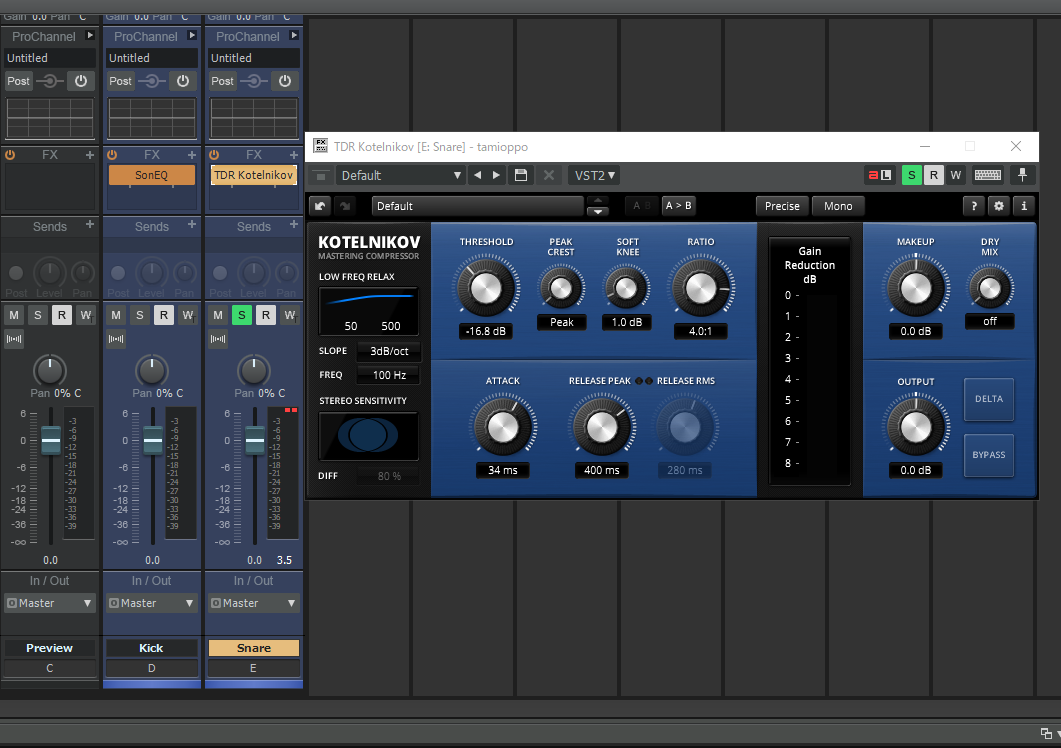Screen dimensions: 1061x748
Task: Click the compressor BYPASS button
Action: pyautogui.click(x=988, y=455)
